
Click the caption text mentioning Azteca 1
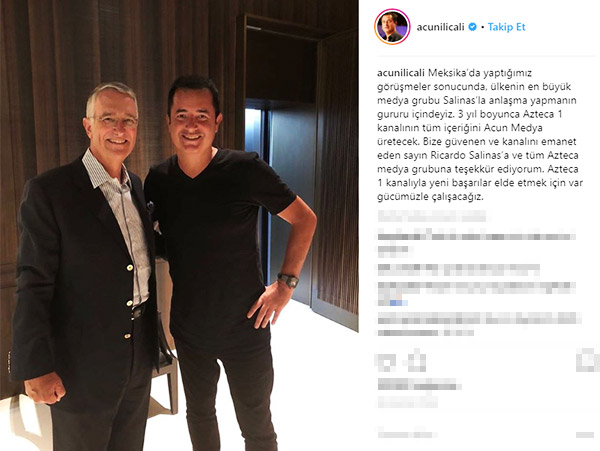pyautogui.click(x=480, y=135)
